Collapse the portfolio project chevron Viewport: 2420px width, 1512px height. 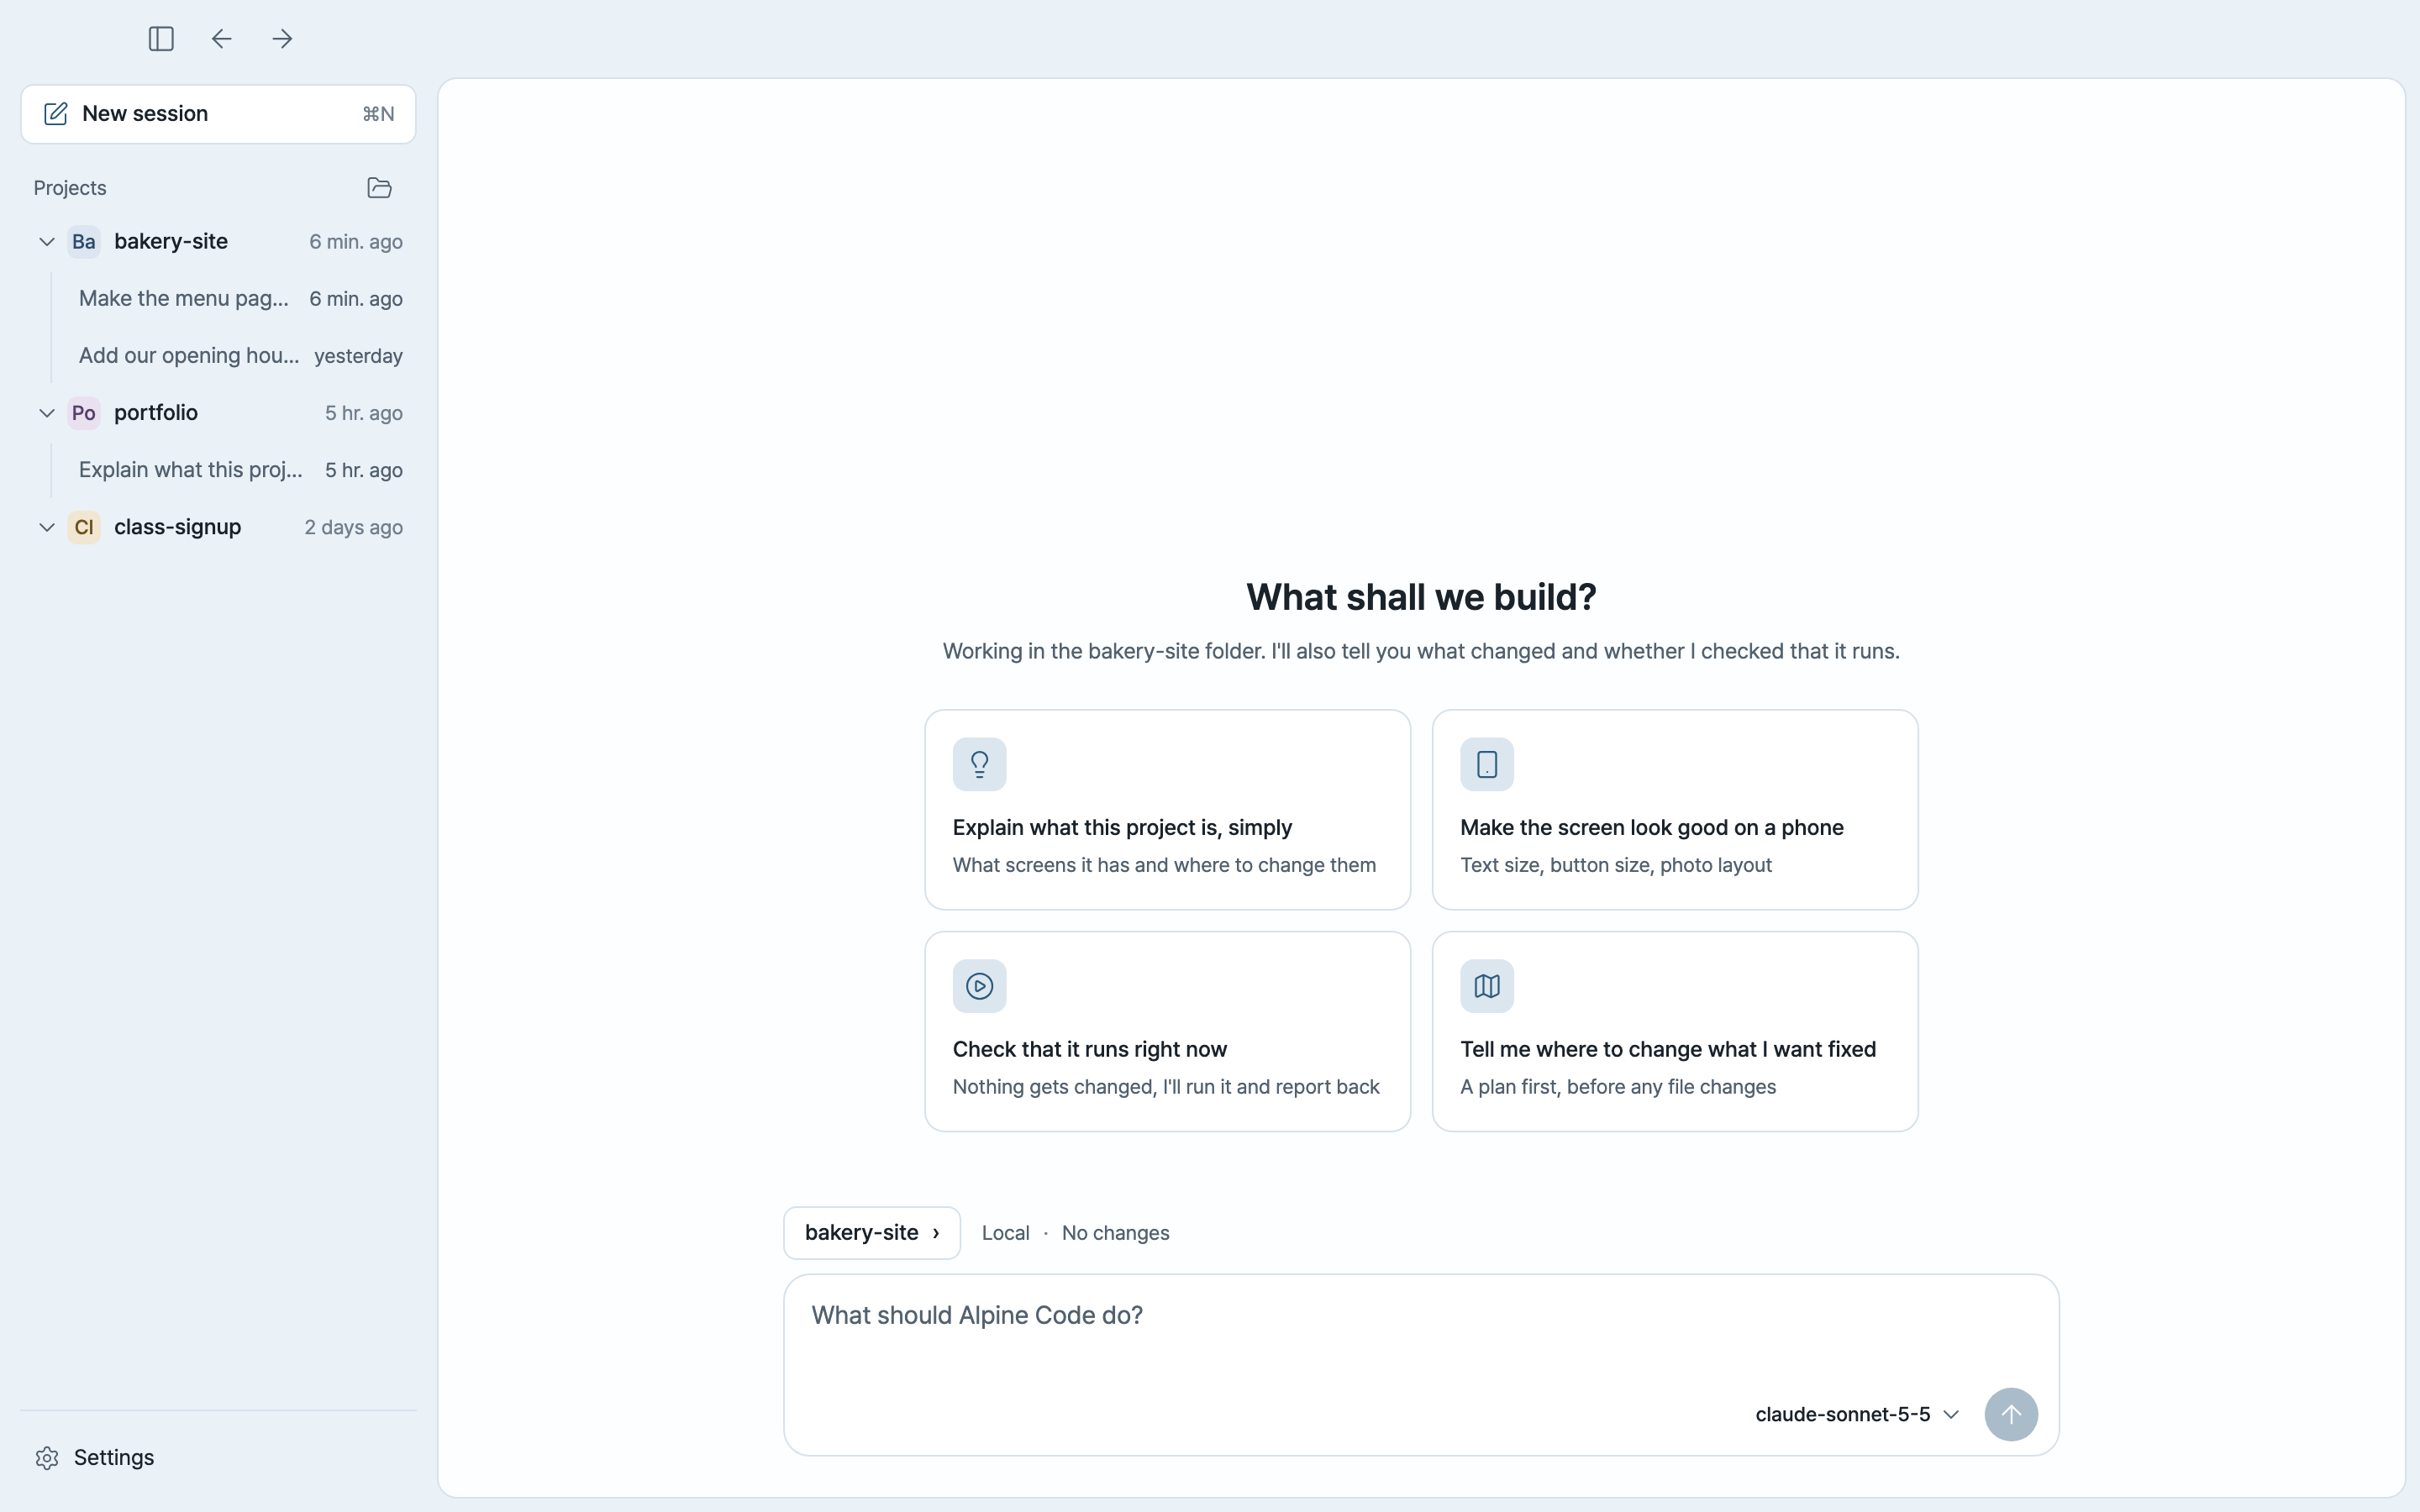[x=47, y=413]
